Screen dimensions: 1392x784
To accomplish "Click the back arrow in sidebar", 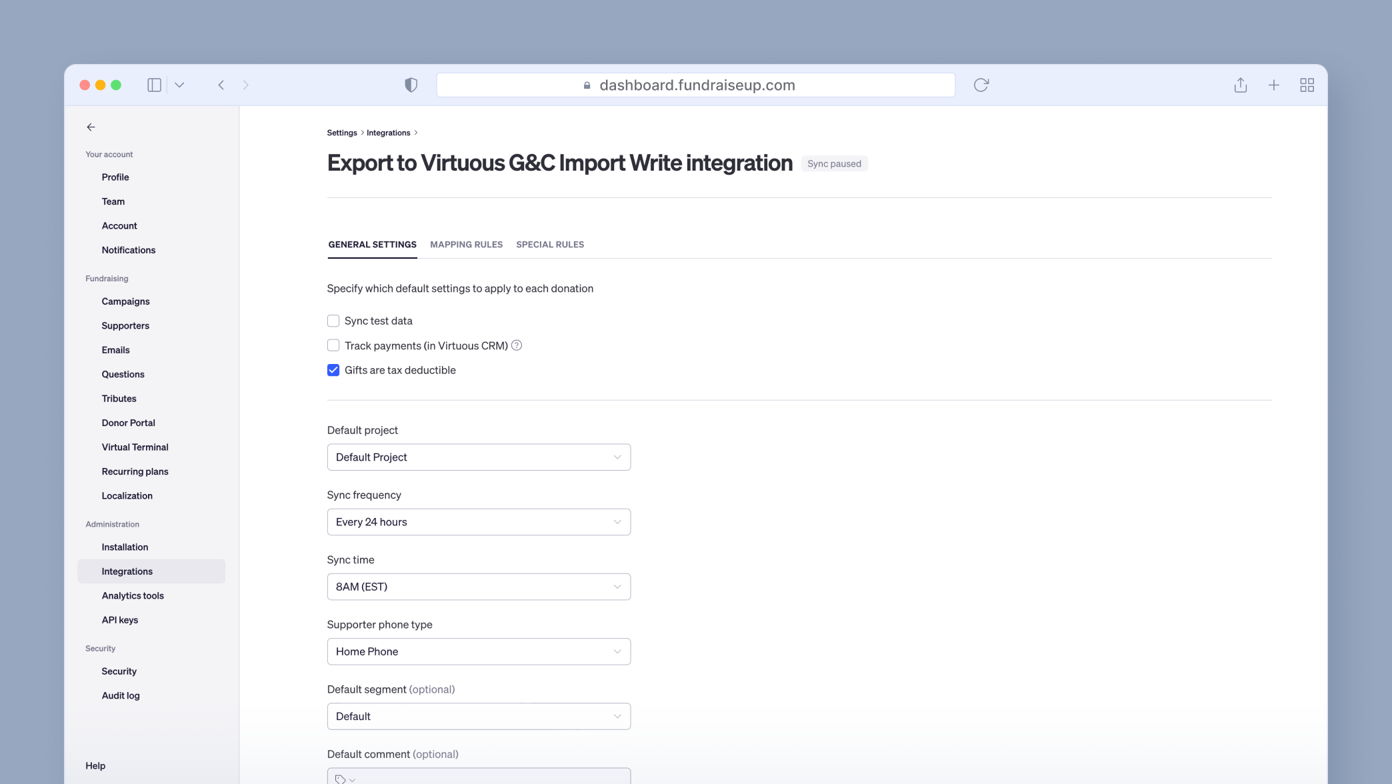I will point(91,127).
